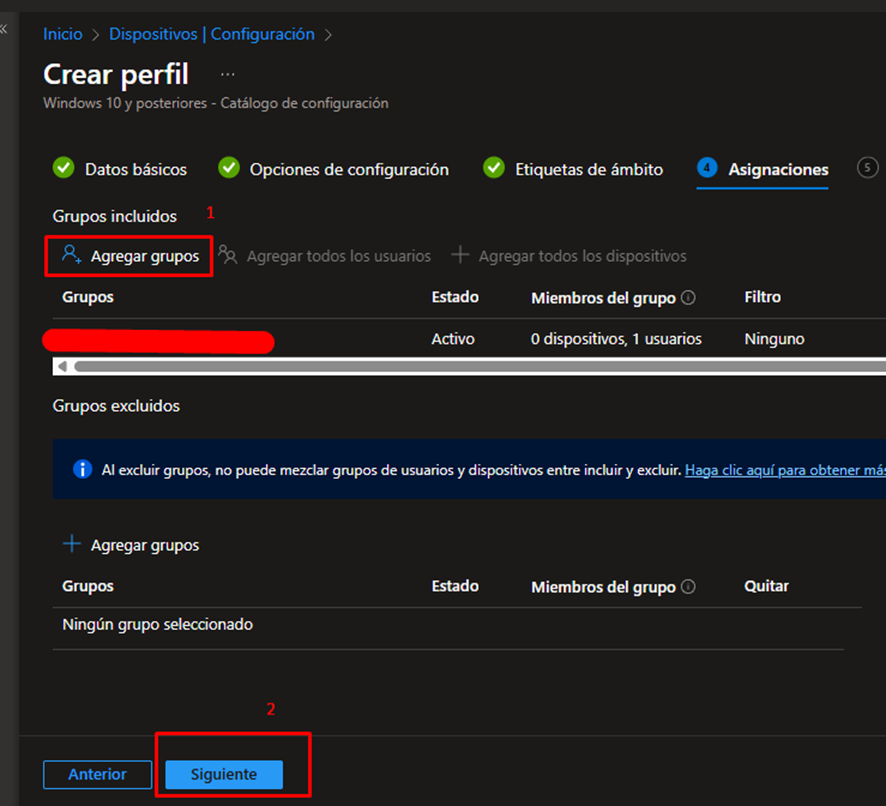Select the Asignaciones step tab
This screenshot has width=886, height=806.
764,169
